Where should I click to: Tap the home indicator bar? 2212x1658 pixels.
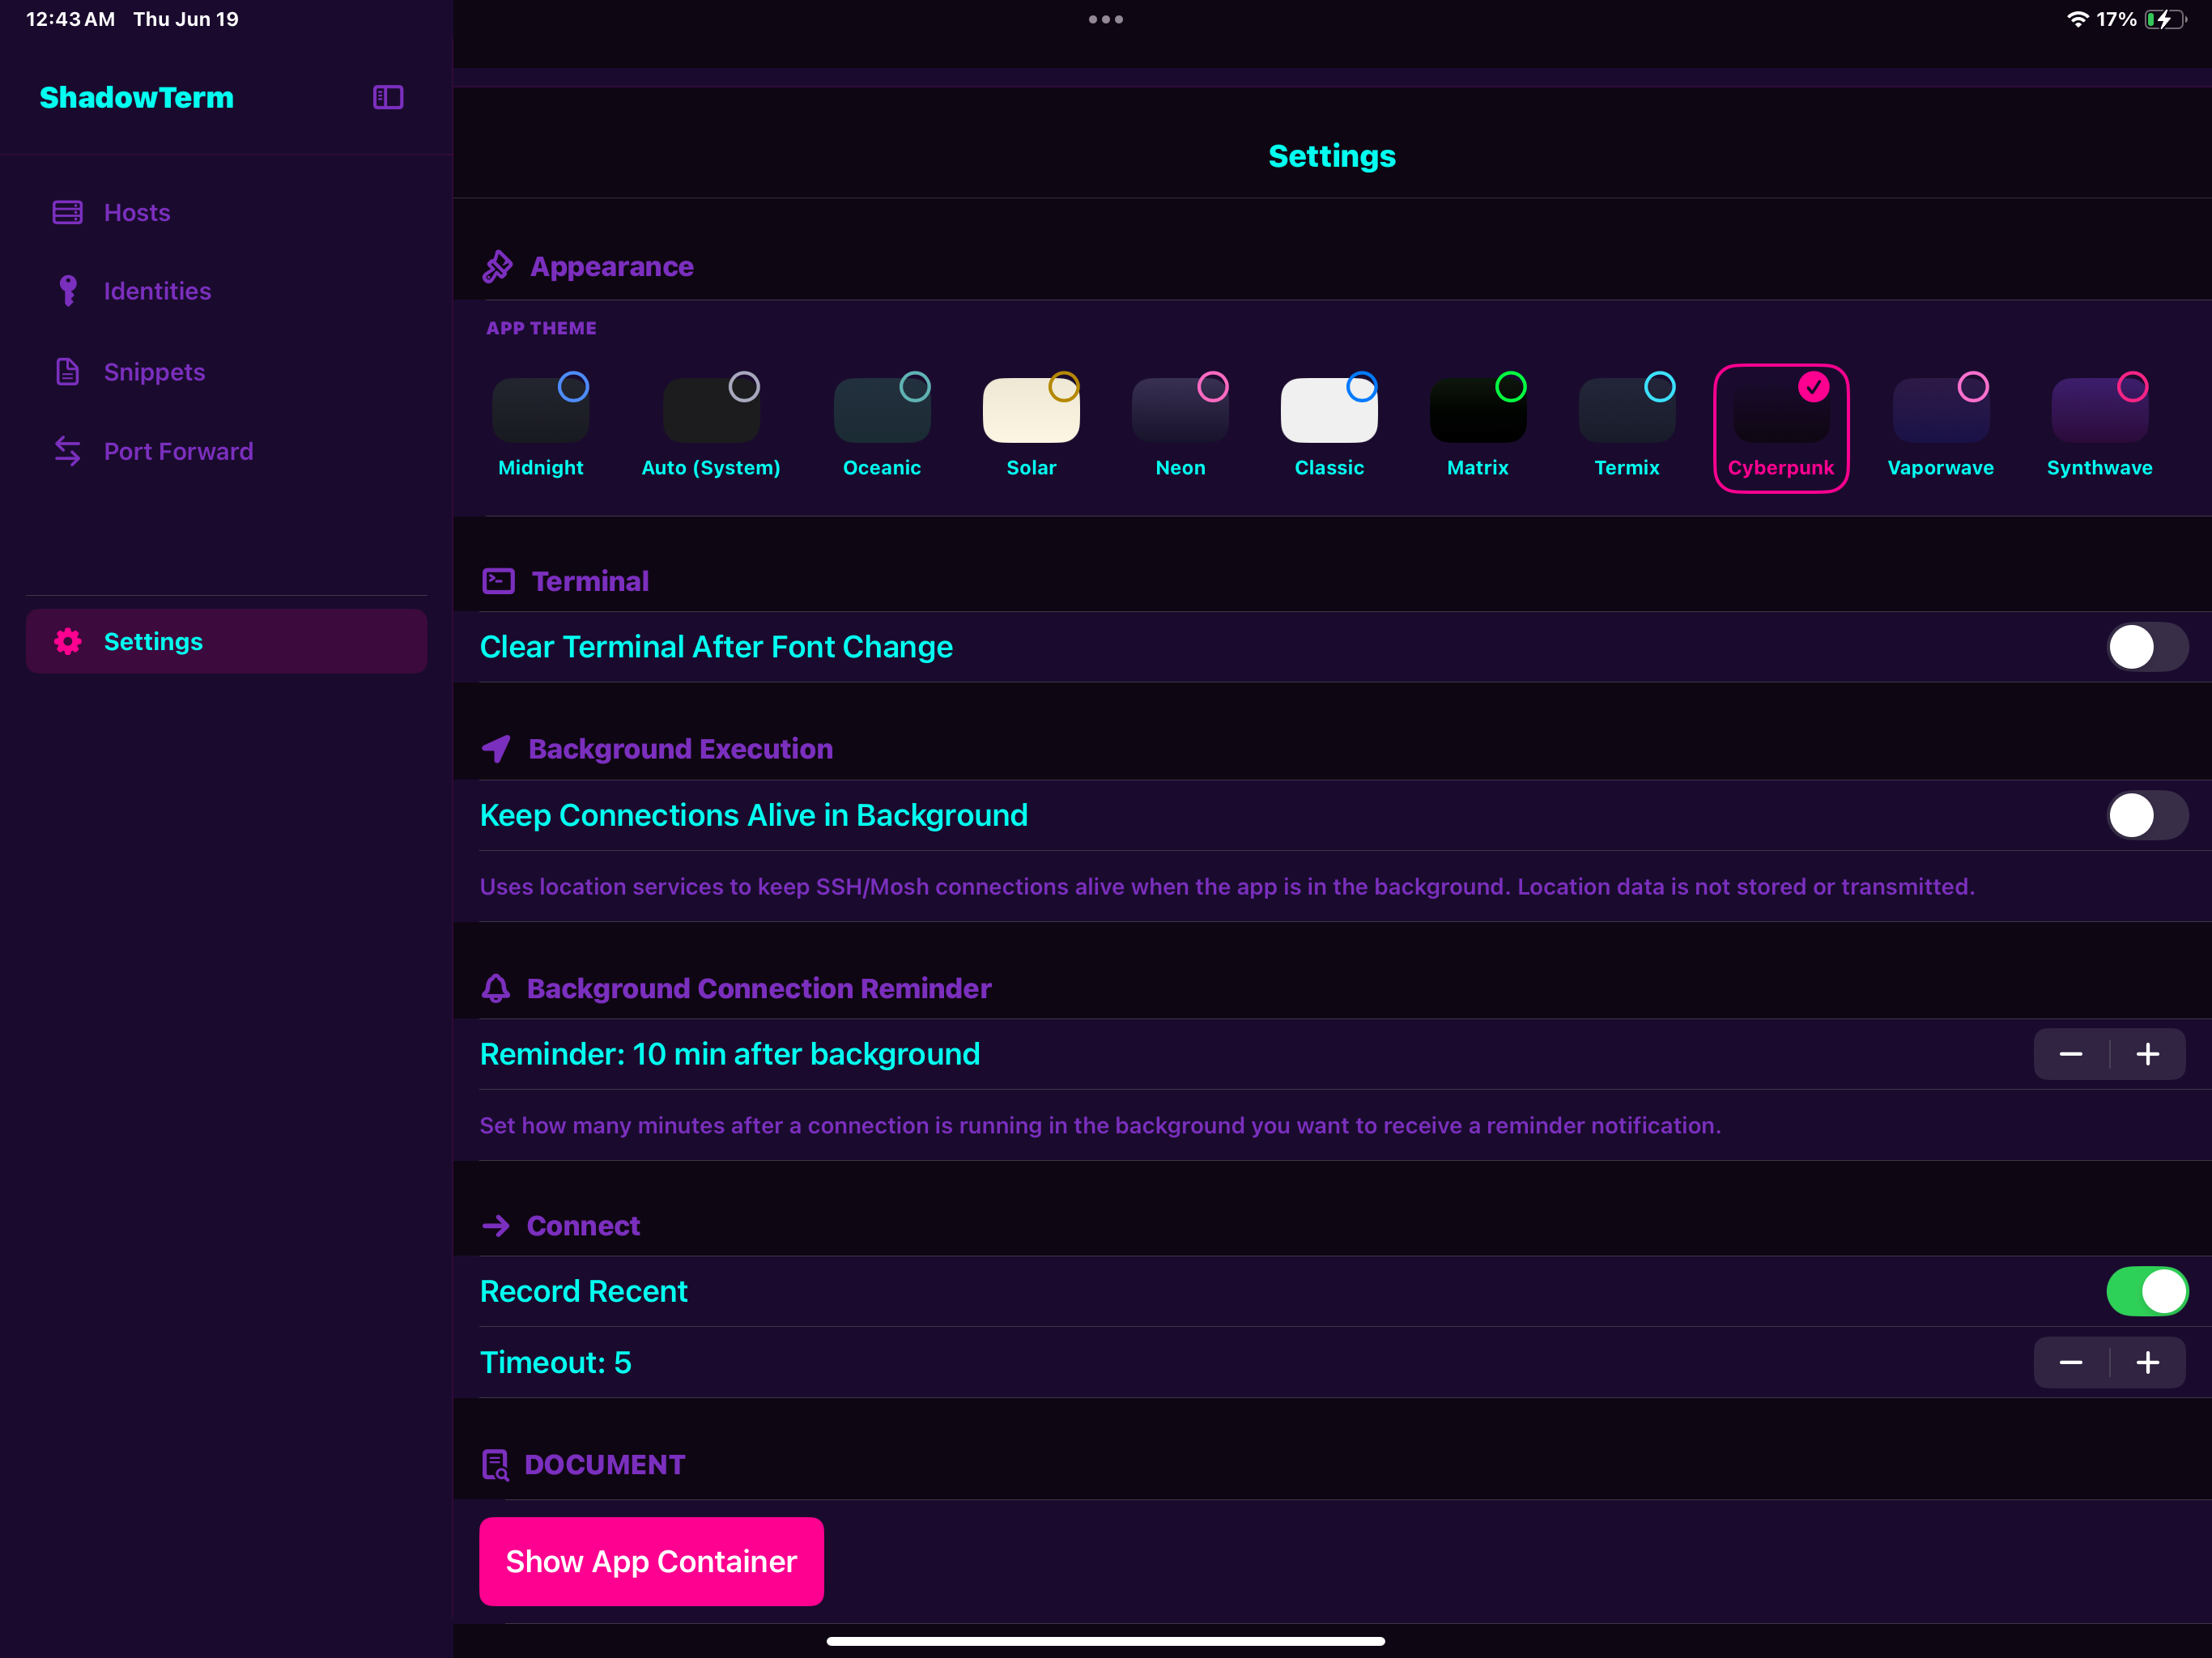coord(1106,1641)
